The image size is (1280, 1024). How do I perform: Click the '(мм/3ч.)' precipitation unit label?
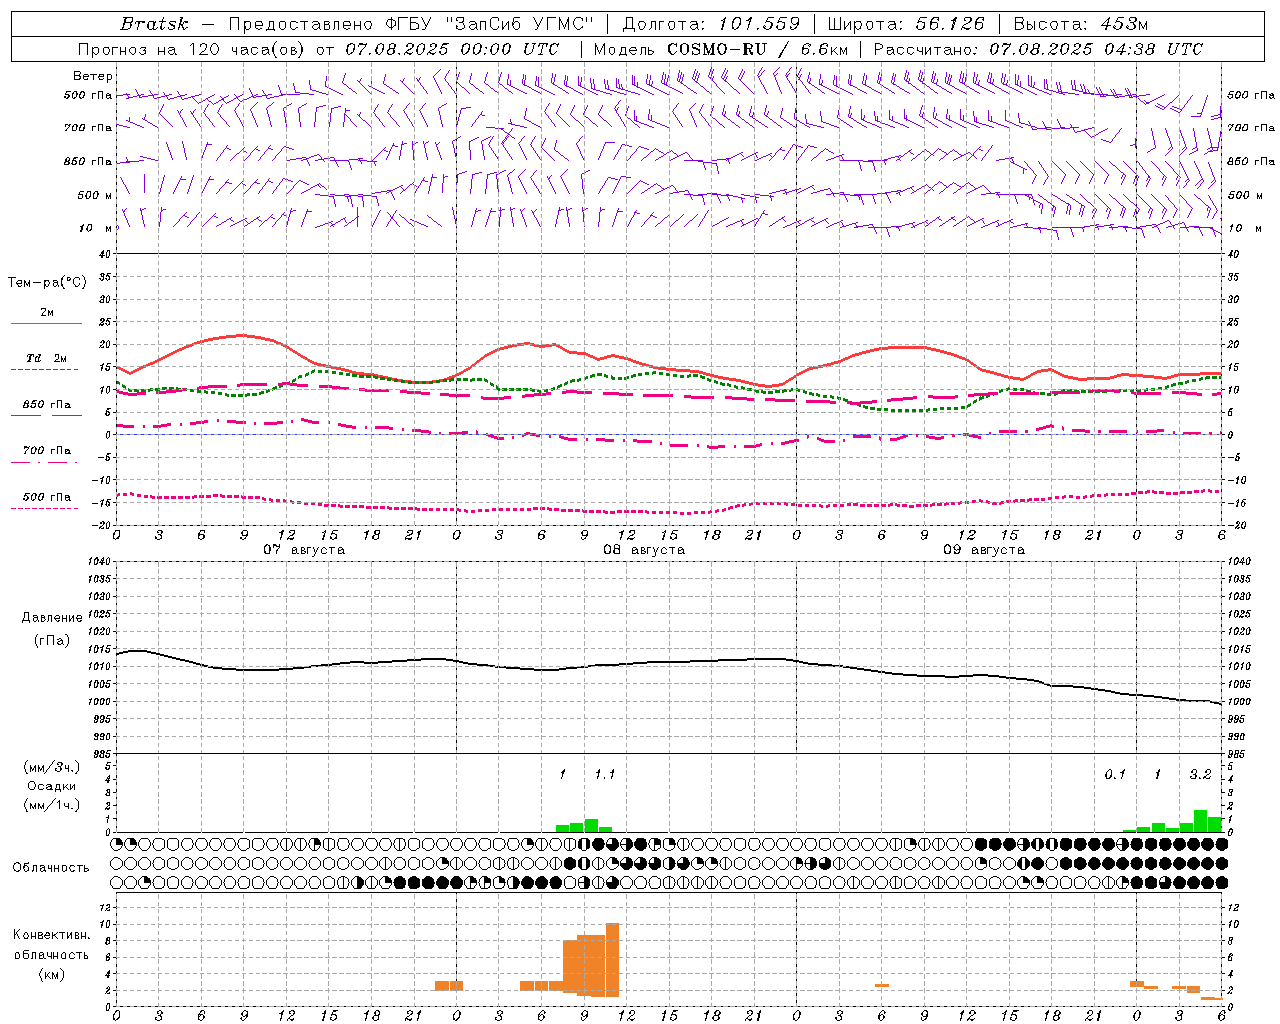pyautogui.click(x=51, y=767)
